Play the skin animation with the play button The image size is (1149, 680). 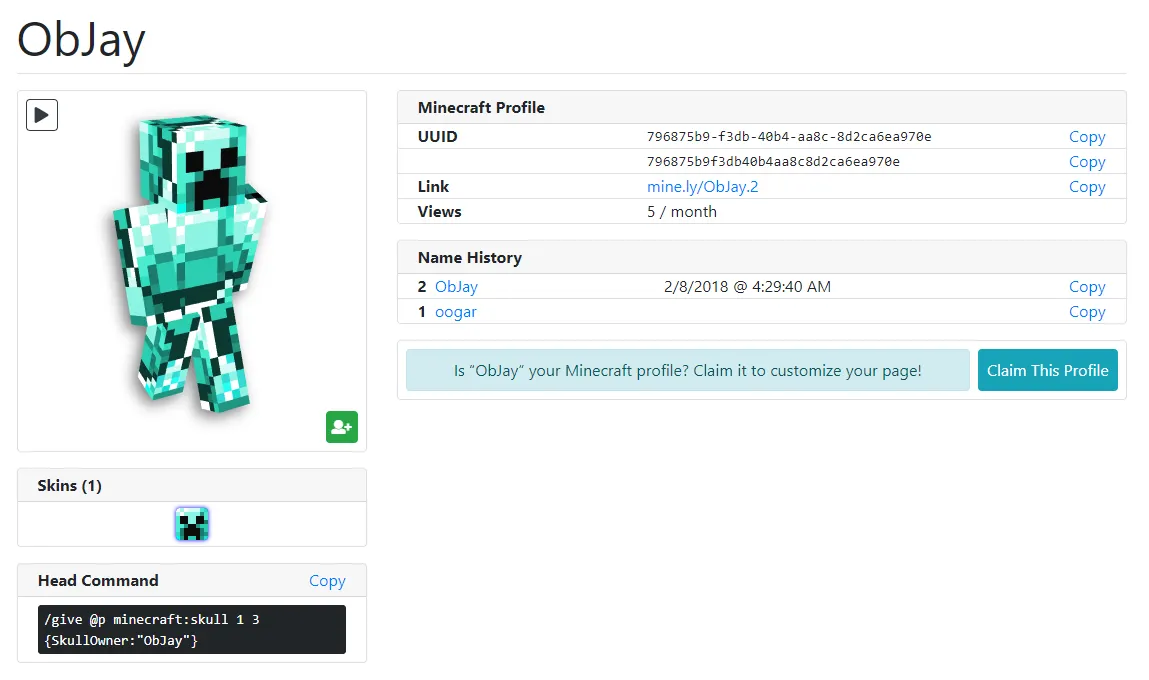click(42, 115)
